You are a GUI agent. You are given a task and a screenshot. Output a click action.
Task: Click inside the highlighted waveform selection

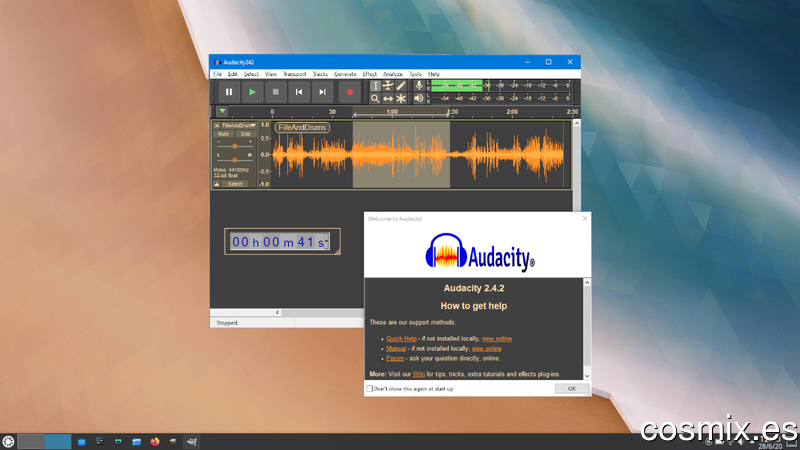(x=401, y=155)
